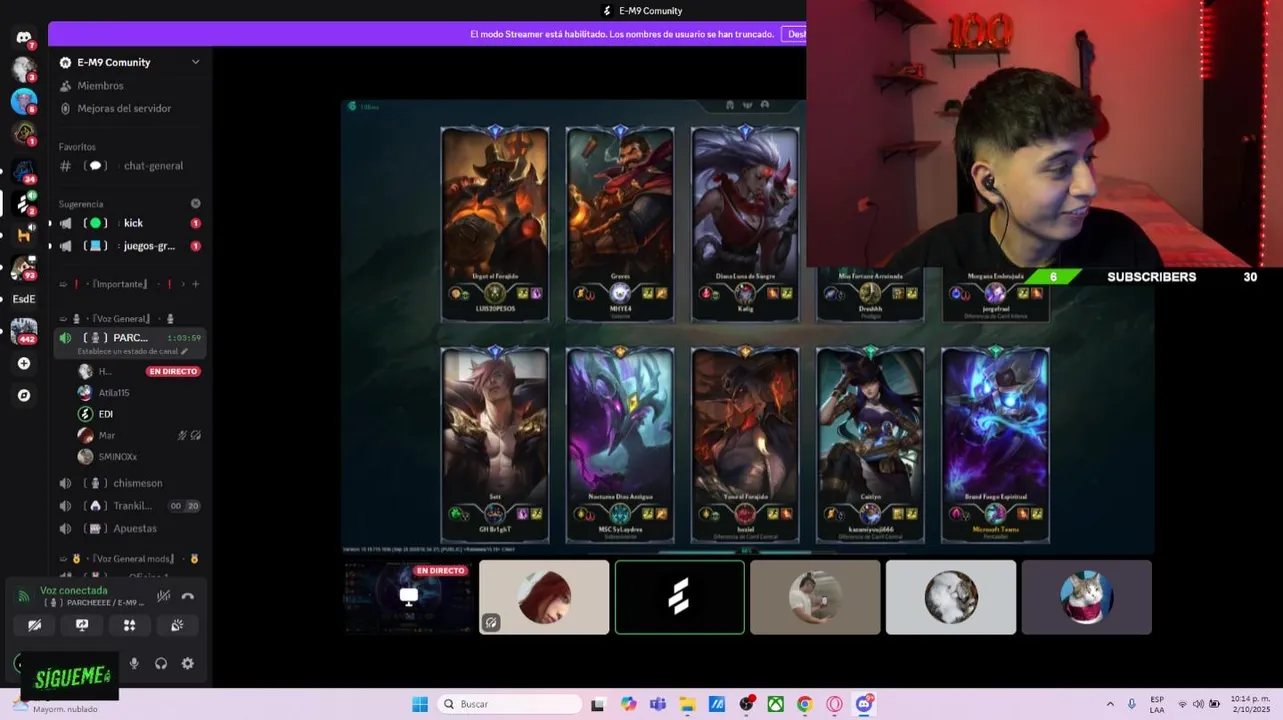Show hidden system tray icons chevron
This screenshot has width=1283, height=720.
click(x=1109, y=704)
